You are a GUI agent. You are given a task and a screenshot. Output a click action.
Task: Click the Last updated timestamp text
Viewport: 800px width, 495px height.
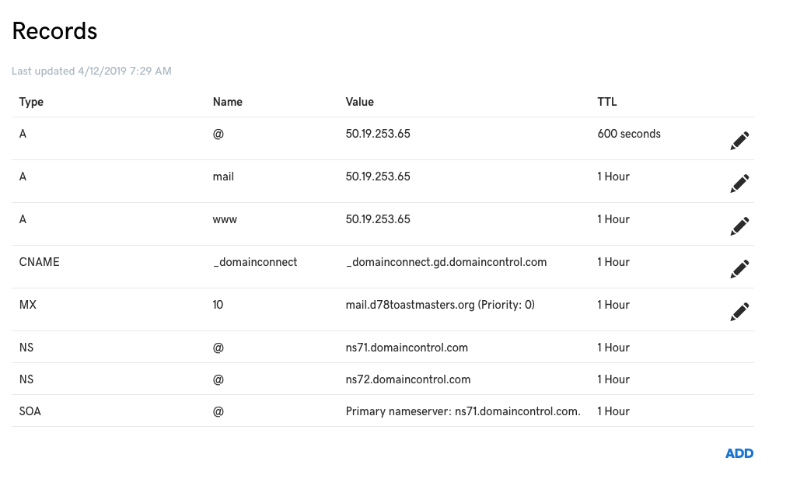[x=91, y=71]
